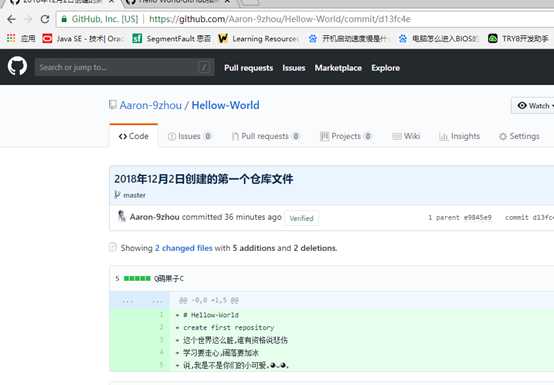554x385 pixels.
Task: Switch to the Insights tab
Action: [x=459, y=136]
